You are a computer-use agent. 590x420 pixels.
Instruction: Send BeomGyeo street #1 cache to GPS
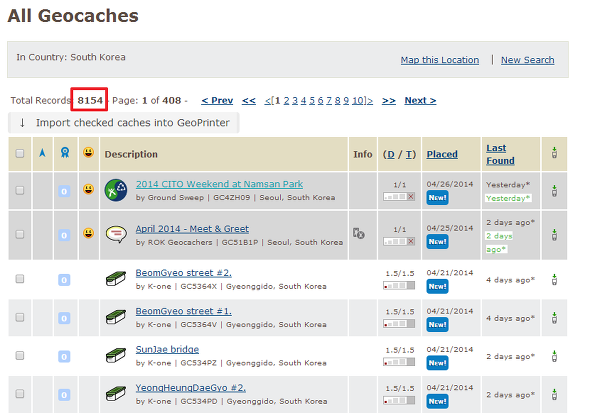pyautogui.click(x=554, y=318)
